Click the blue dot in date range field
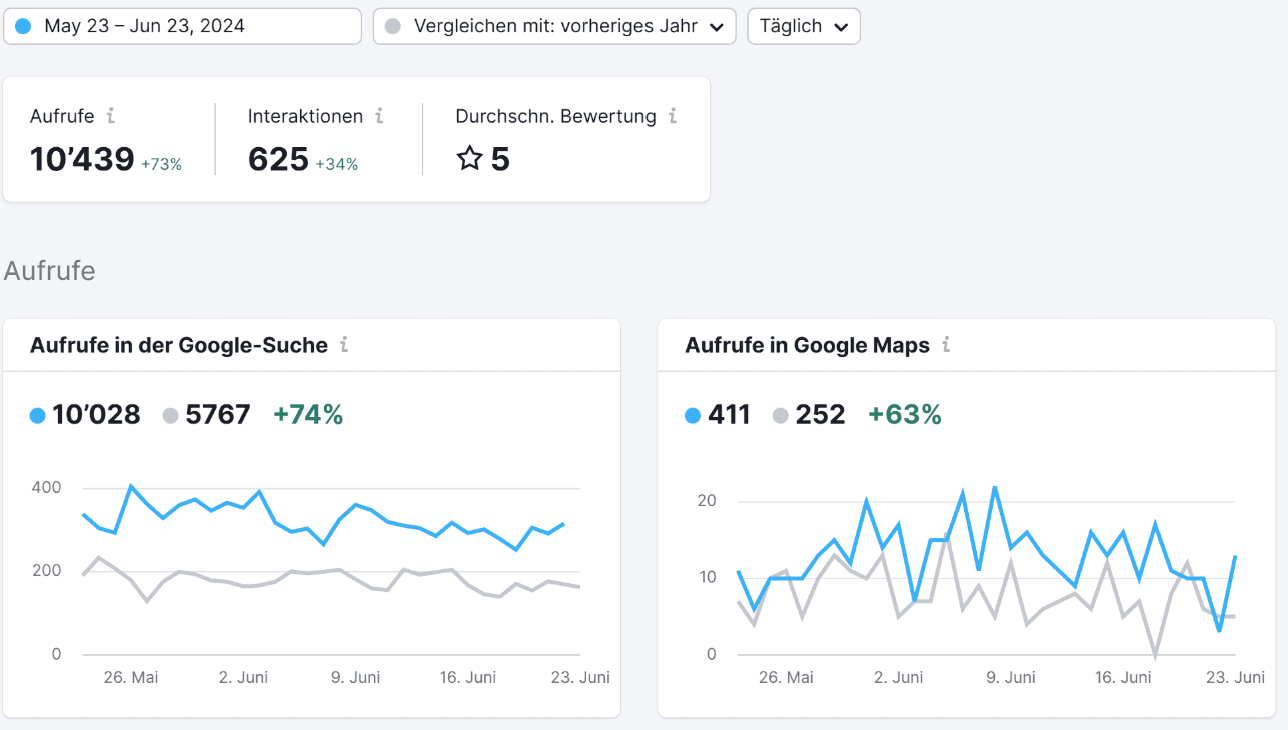 coord(23,26)
